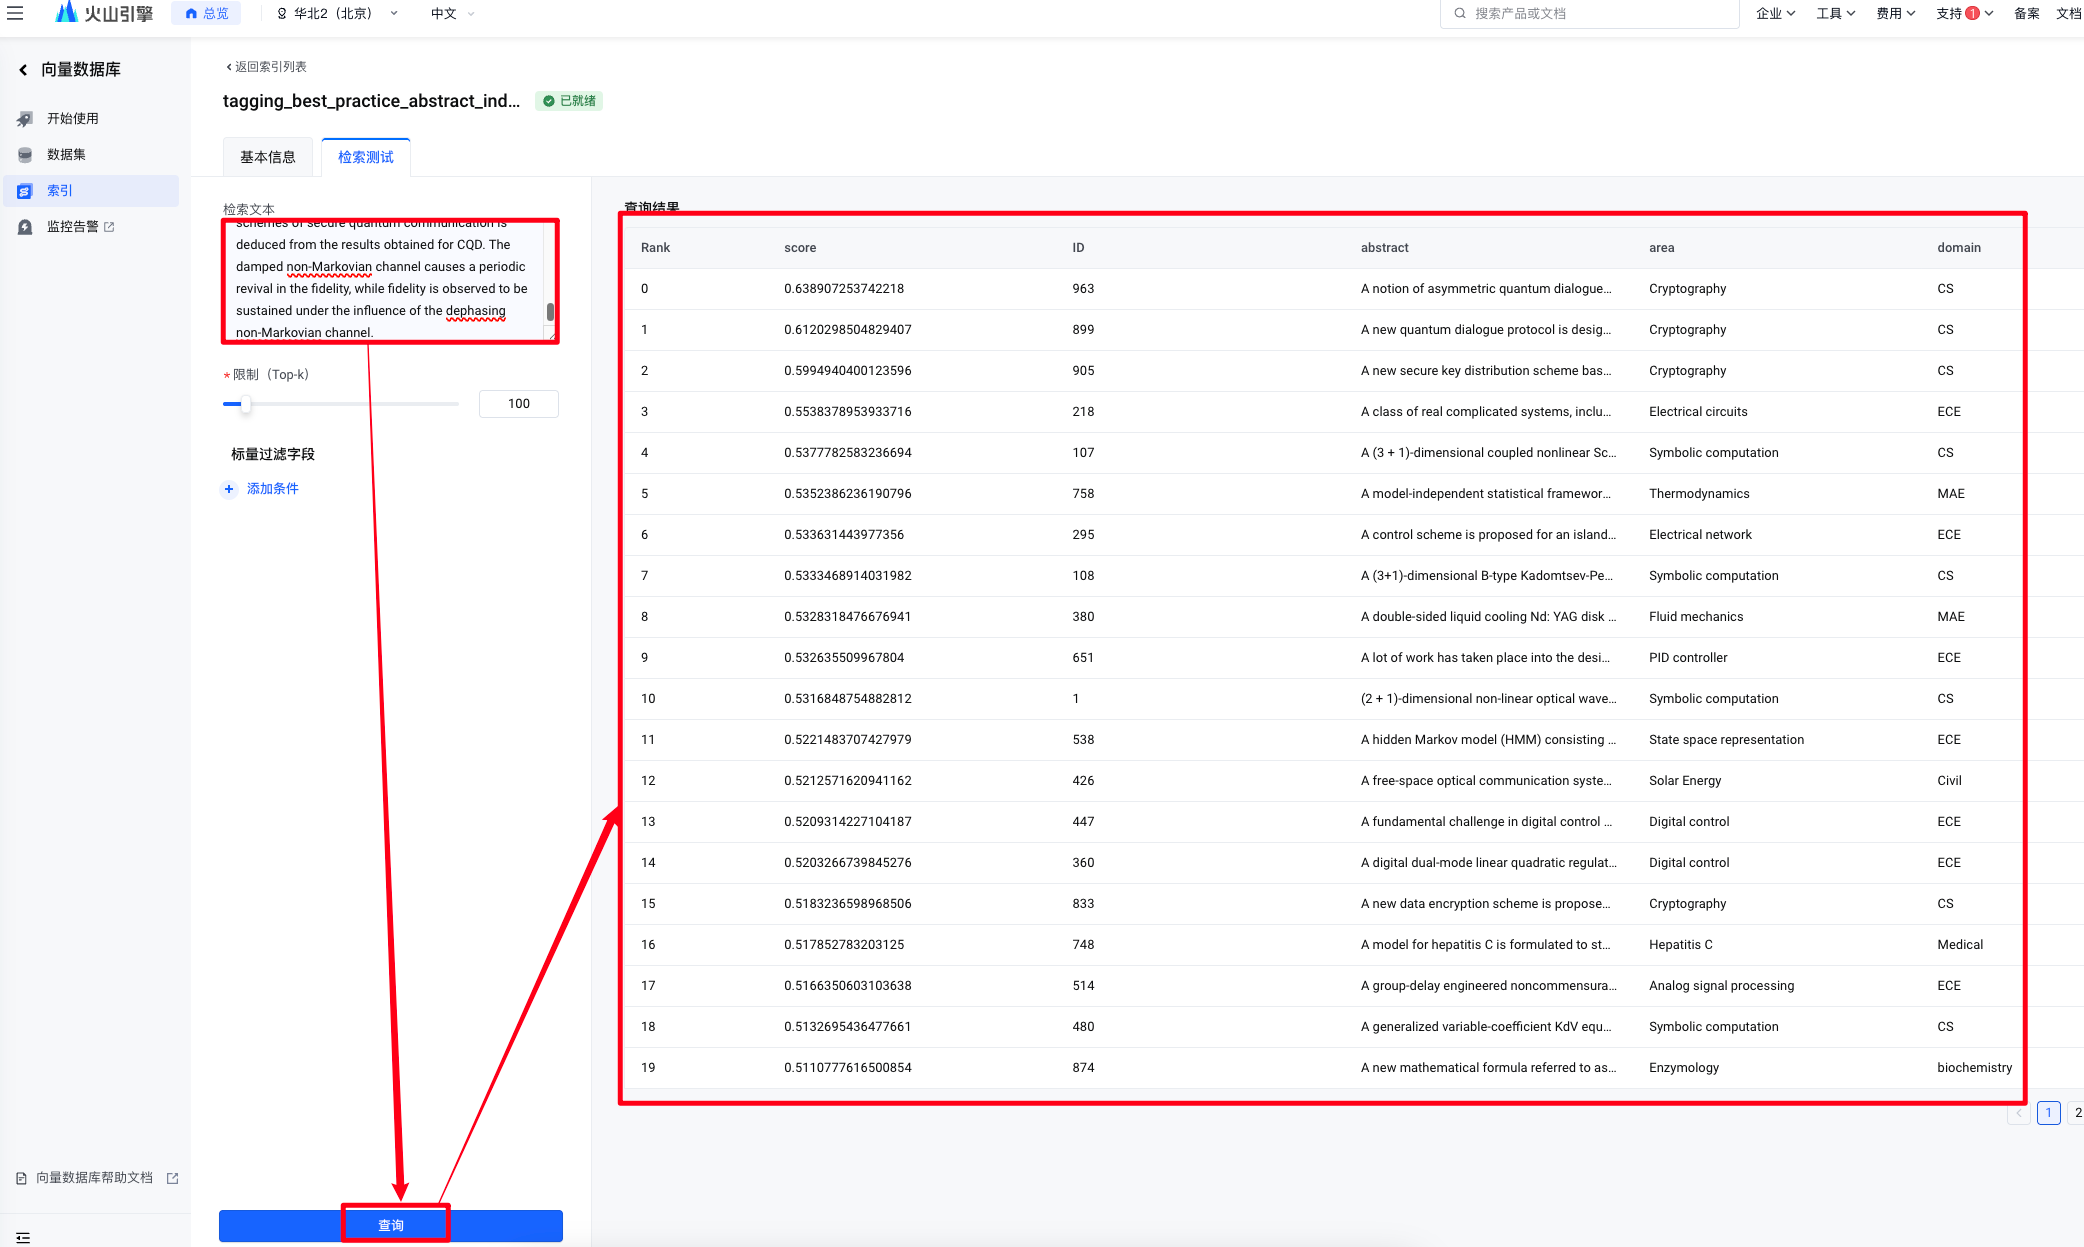Viewport: 2084px width, 1247px height.
Task: Click 返回索引列表 back link
Action: tap(266, 66)
